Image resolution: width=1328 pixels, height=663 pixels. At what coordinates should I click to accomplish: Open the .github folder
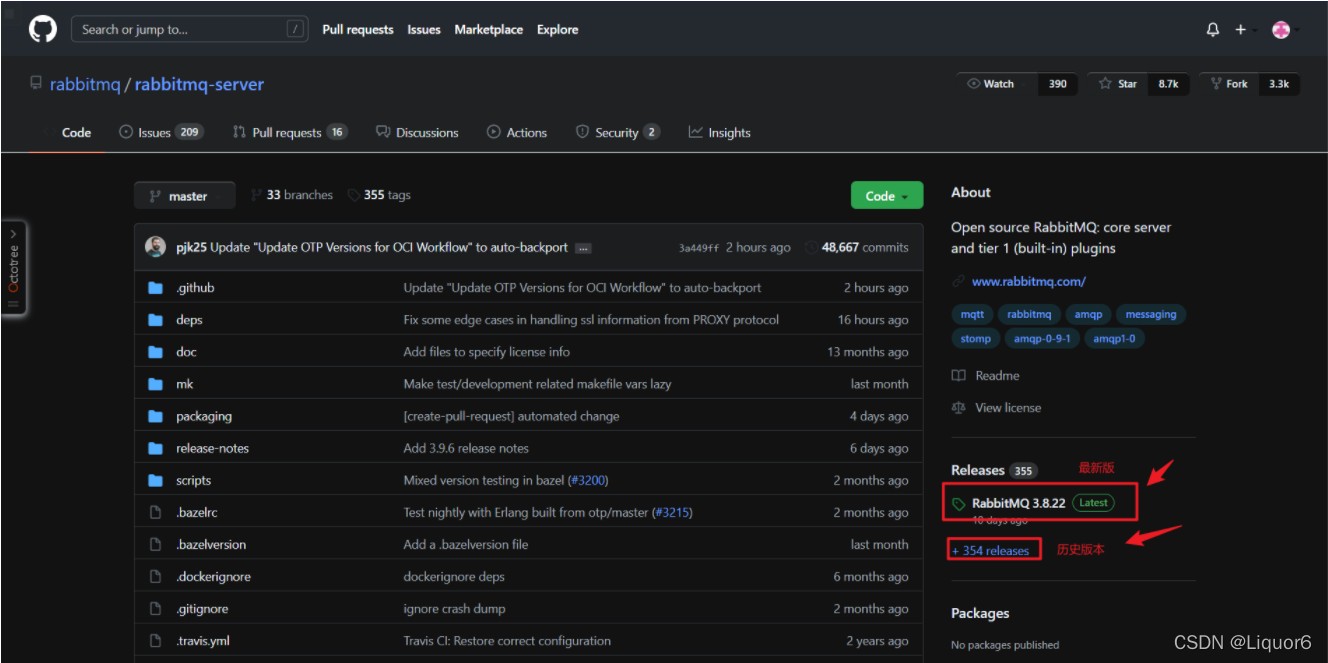coord(195,287)
